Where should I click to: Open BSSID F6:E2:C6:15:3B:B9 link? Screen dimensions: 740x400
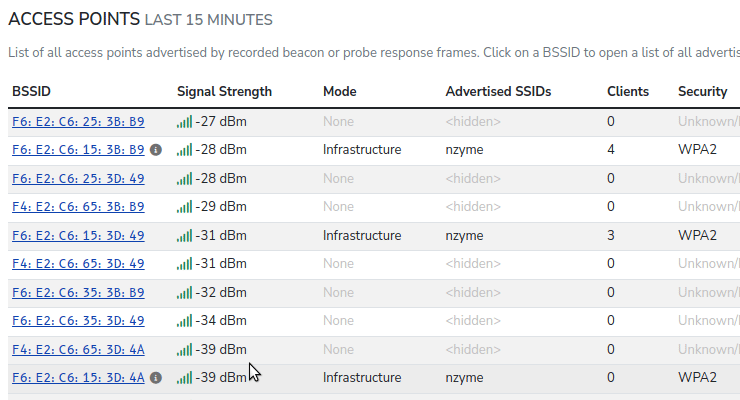pyautogui.click(x=78, y=150)
